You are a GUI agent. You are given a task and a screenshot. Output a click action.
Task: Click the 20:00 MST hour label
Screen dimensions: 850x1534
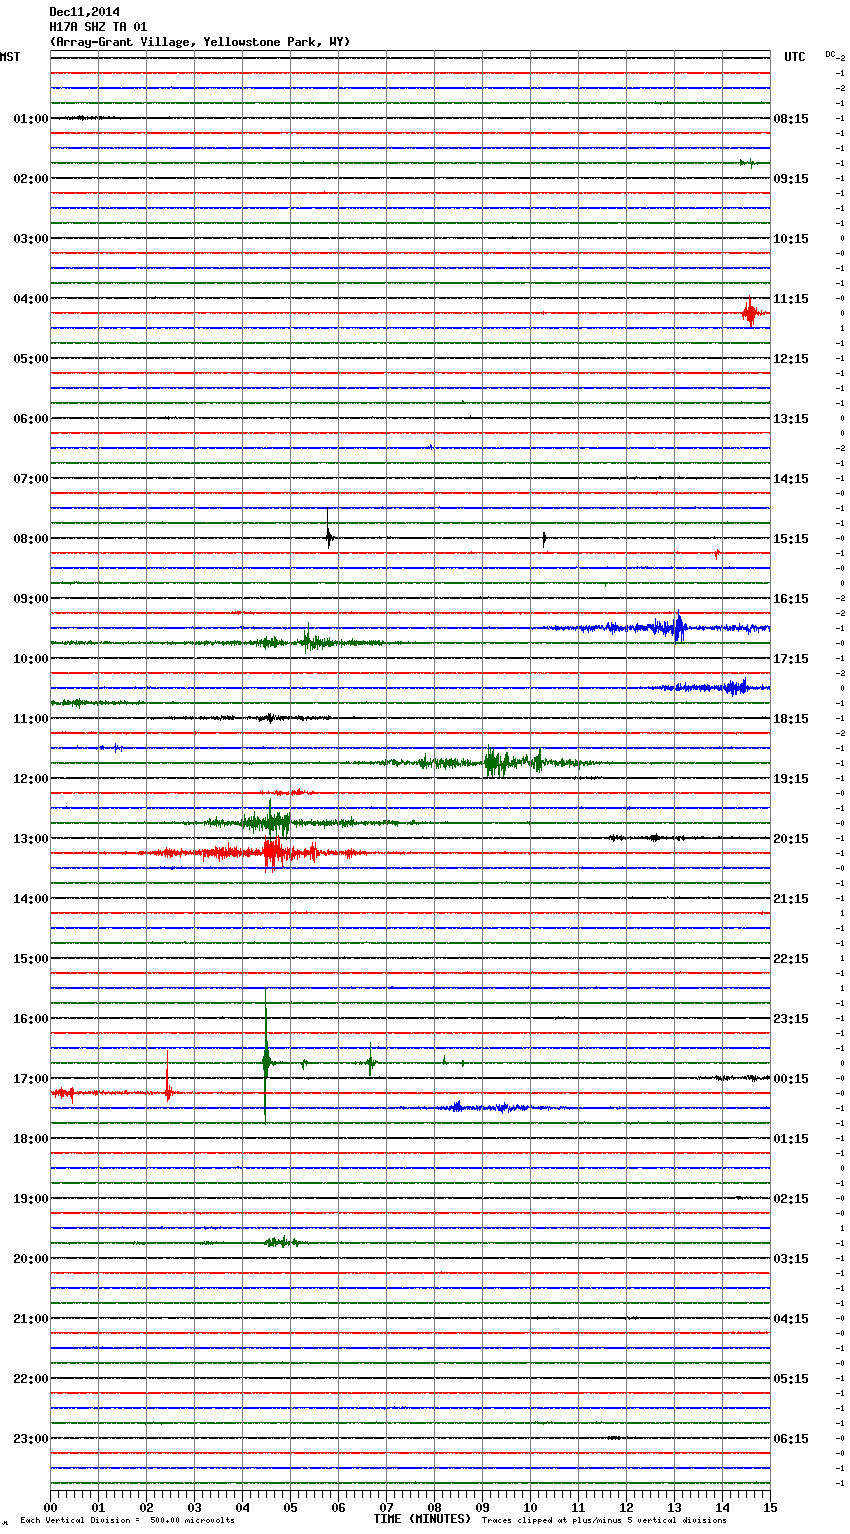(30, 1259)
